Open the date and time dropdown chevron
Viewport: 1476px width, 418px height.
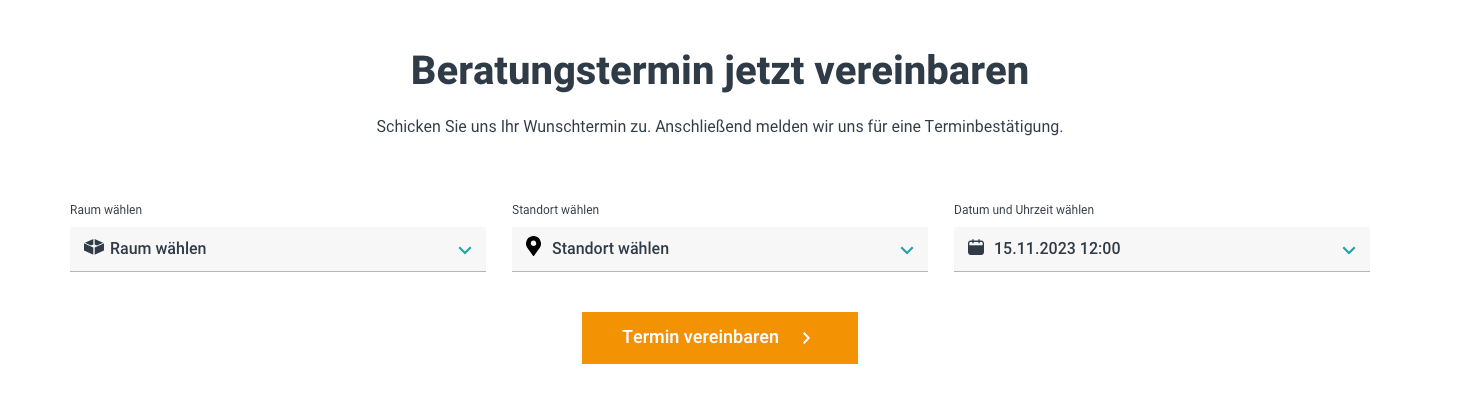click(1349, 250)
